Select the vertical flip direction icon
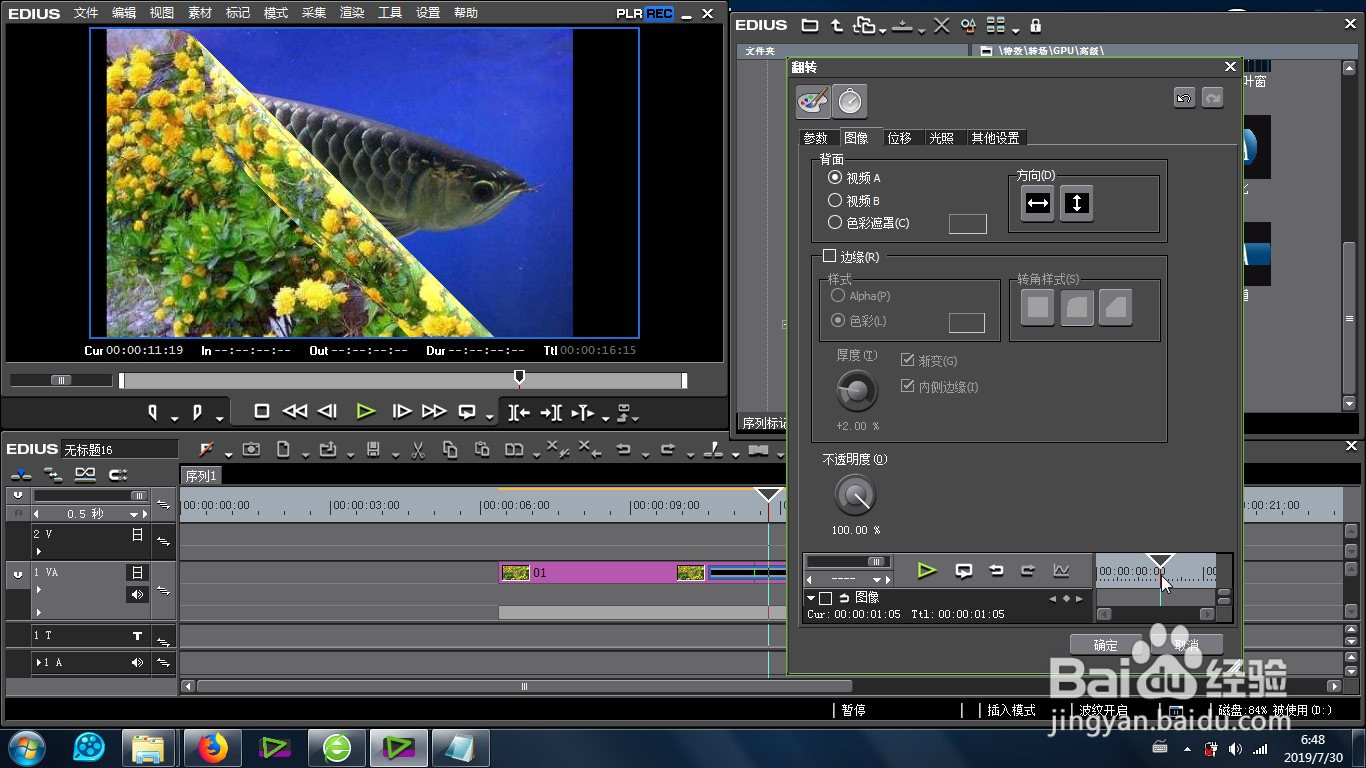This screenshot has height=768, width=1366. tap(1076, 203)
